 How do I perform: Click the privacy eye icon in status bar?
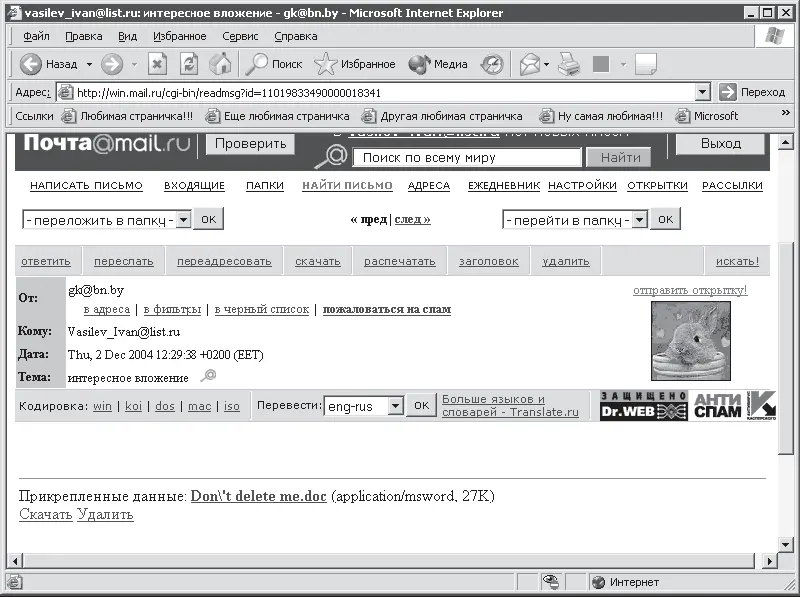tap(551, 582)
